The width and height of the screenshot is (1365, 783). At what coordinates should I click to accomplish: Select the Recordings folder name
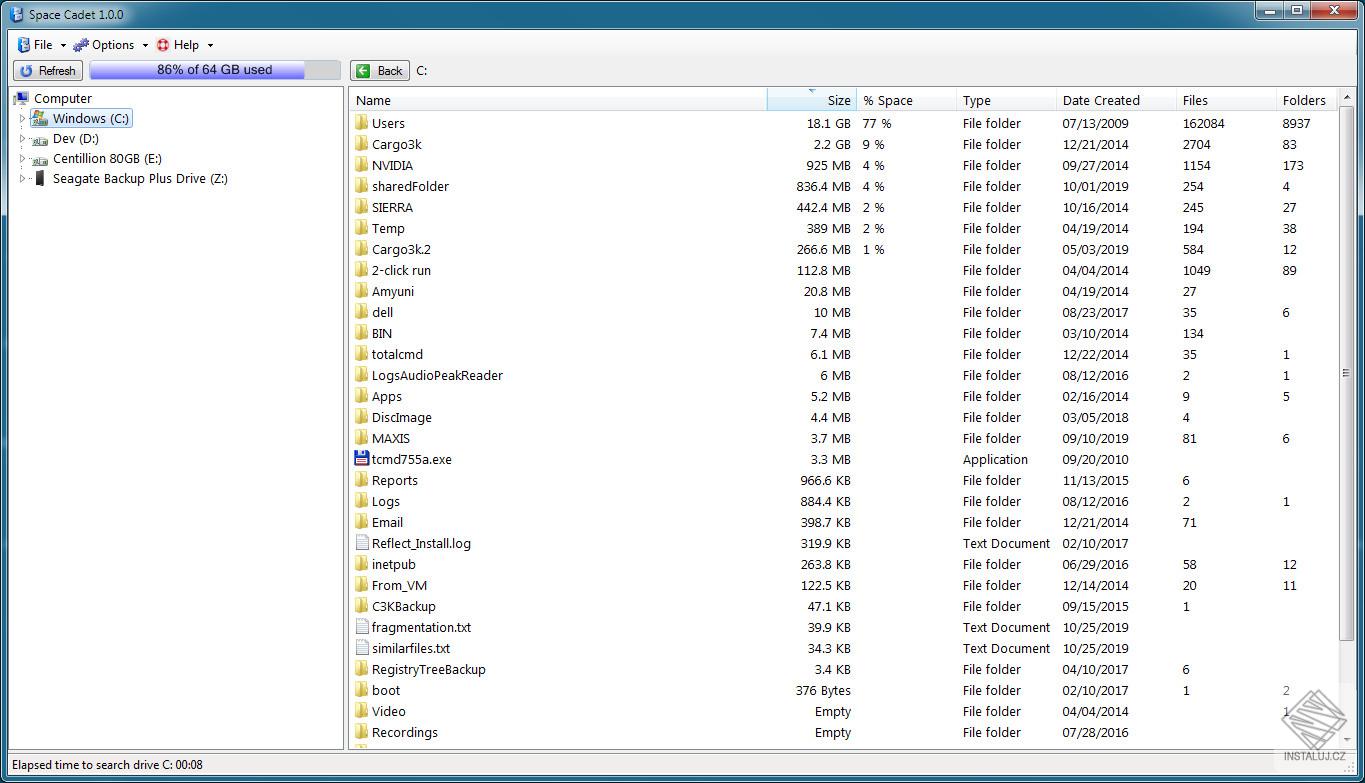pos(404,732)
